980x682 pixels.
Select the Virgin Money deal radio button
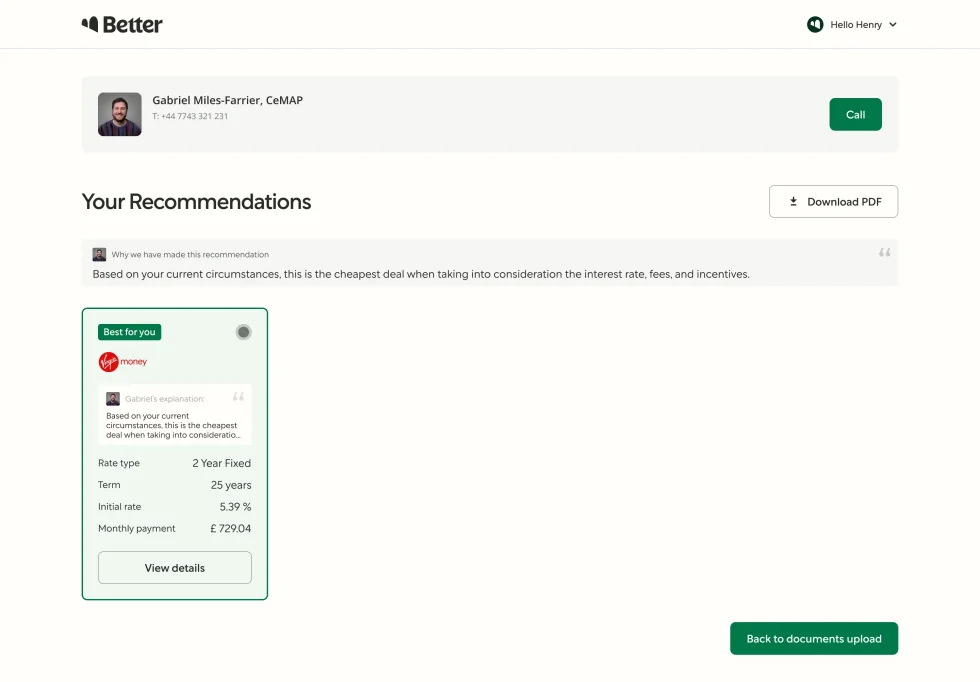pos(244,332)
